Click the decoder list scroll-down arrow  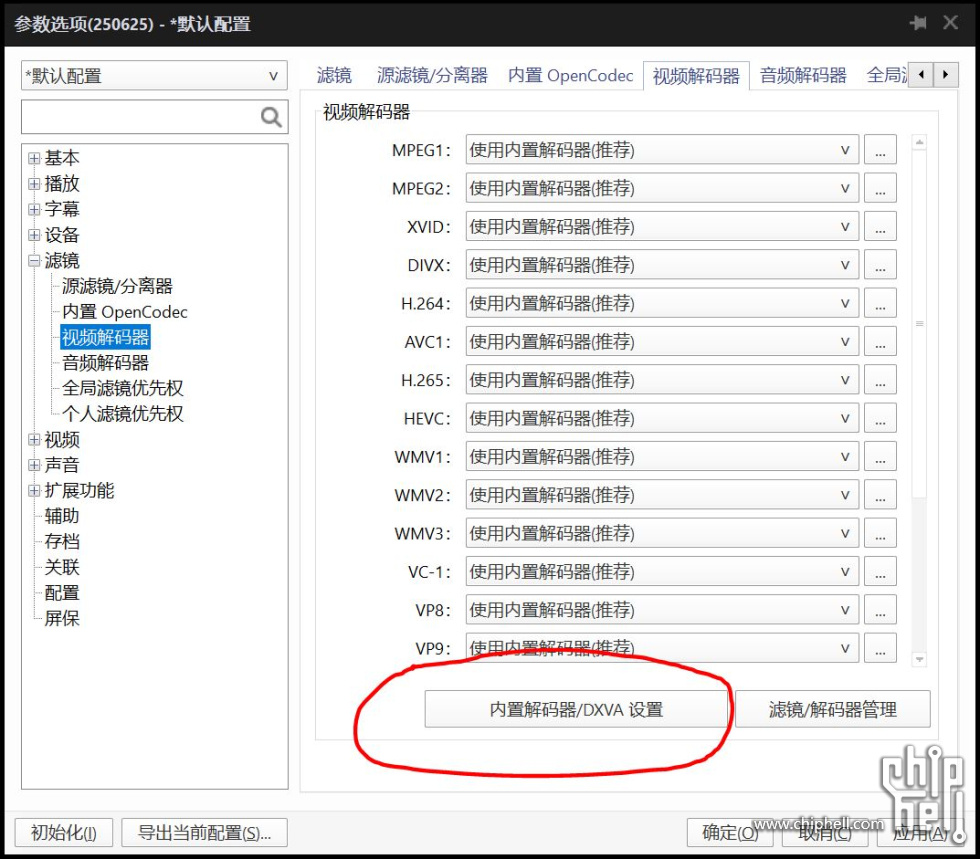click(x=919, y=659)
